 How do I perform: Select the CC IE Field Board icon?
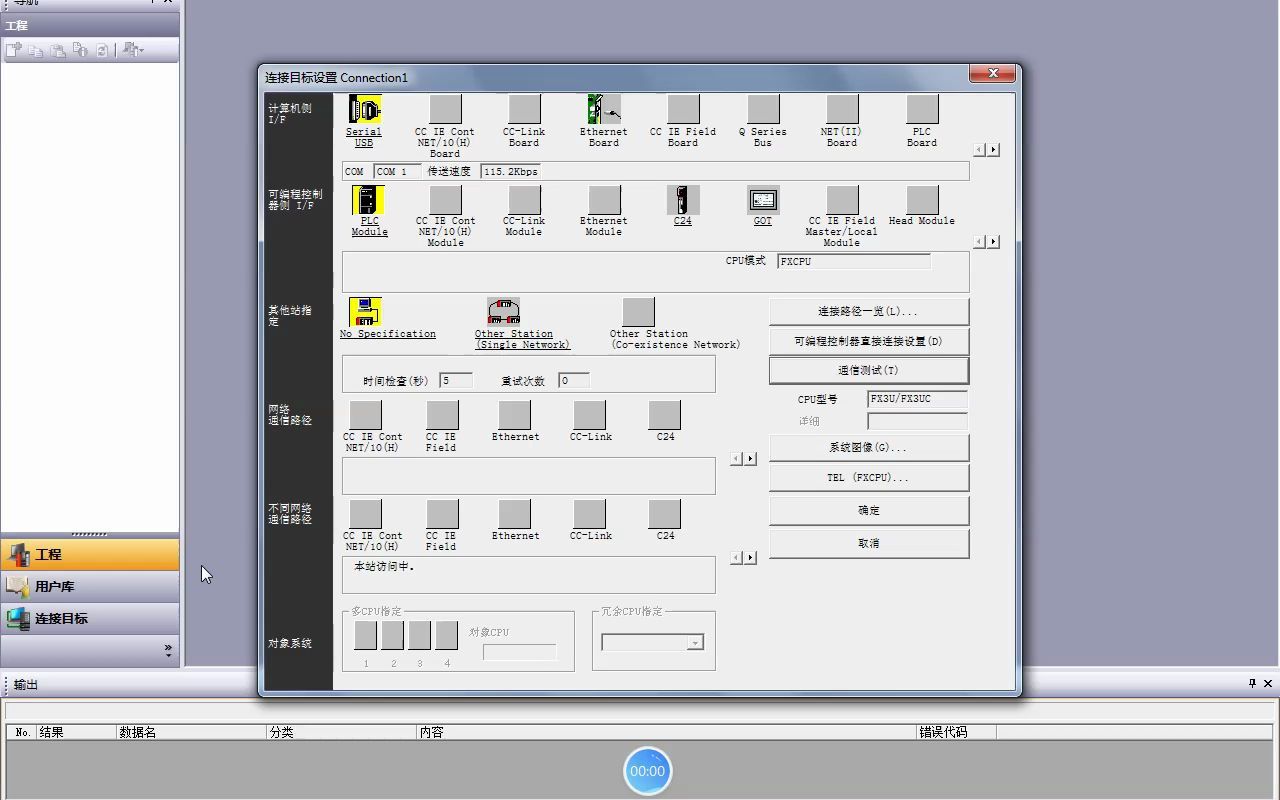pyautogui.click(x=682, y=110)
